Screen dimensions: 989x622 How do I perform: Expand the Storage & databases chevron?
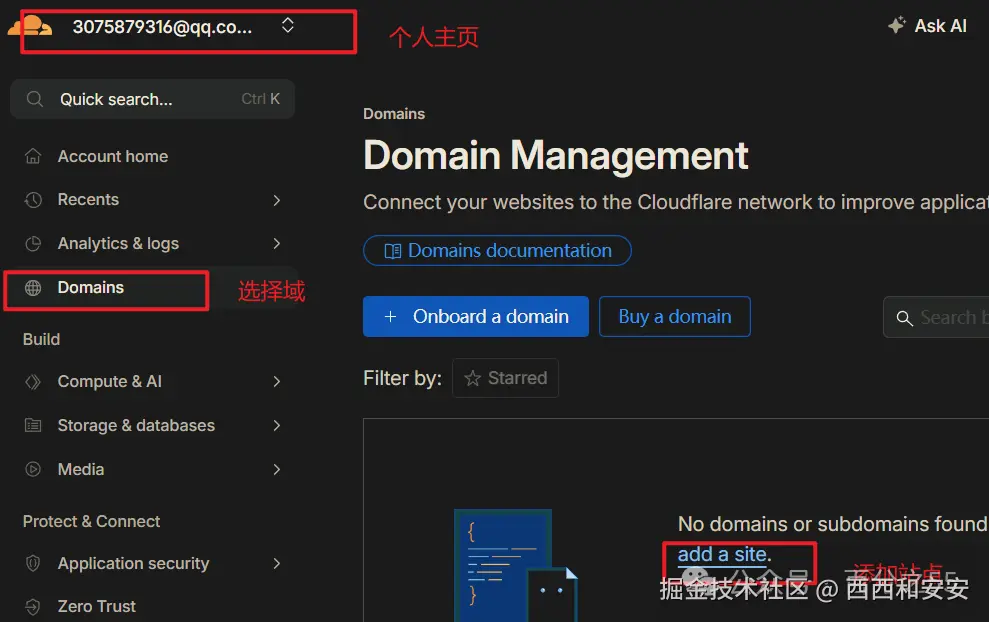[277, 425]
